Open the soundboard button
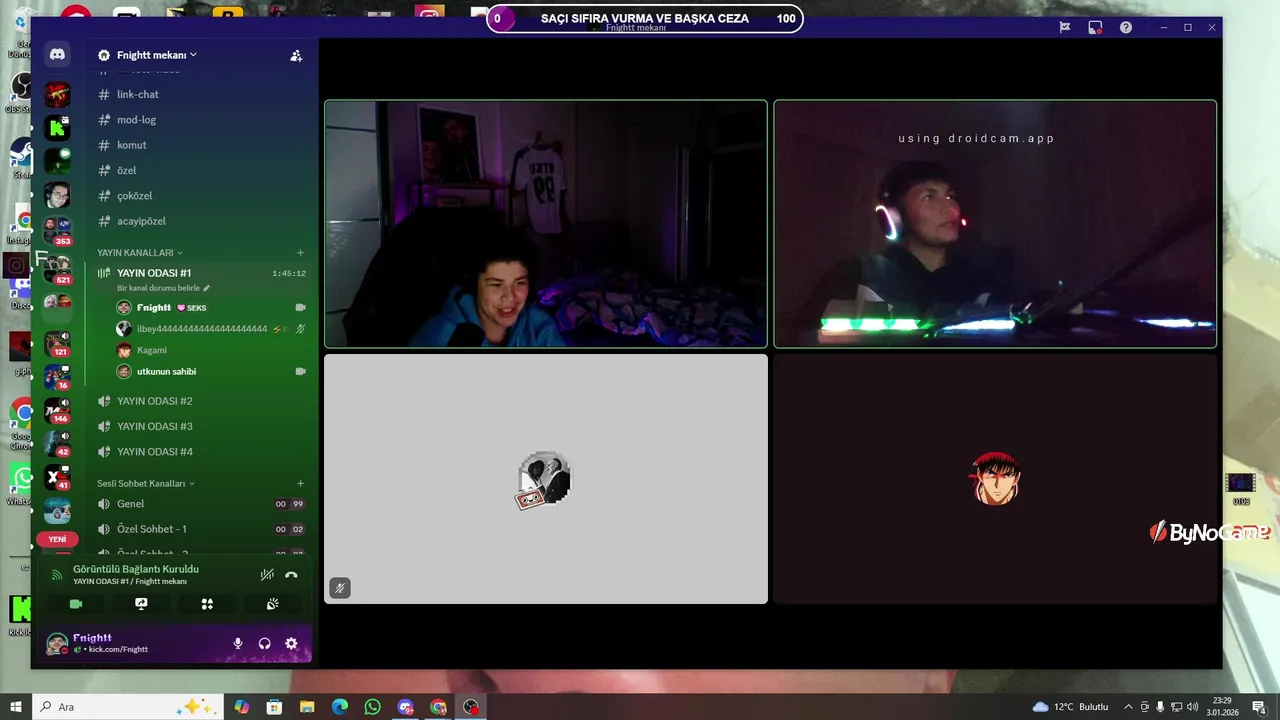 pos(272,604)
